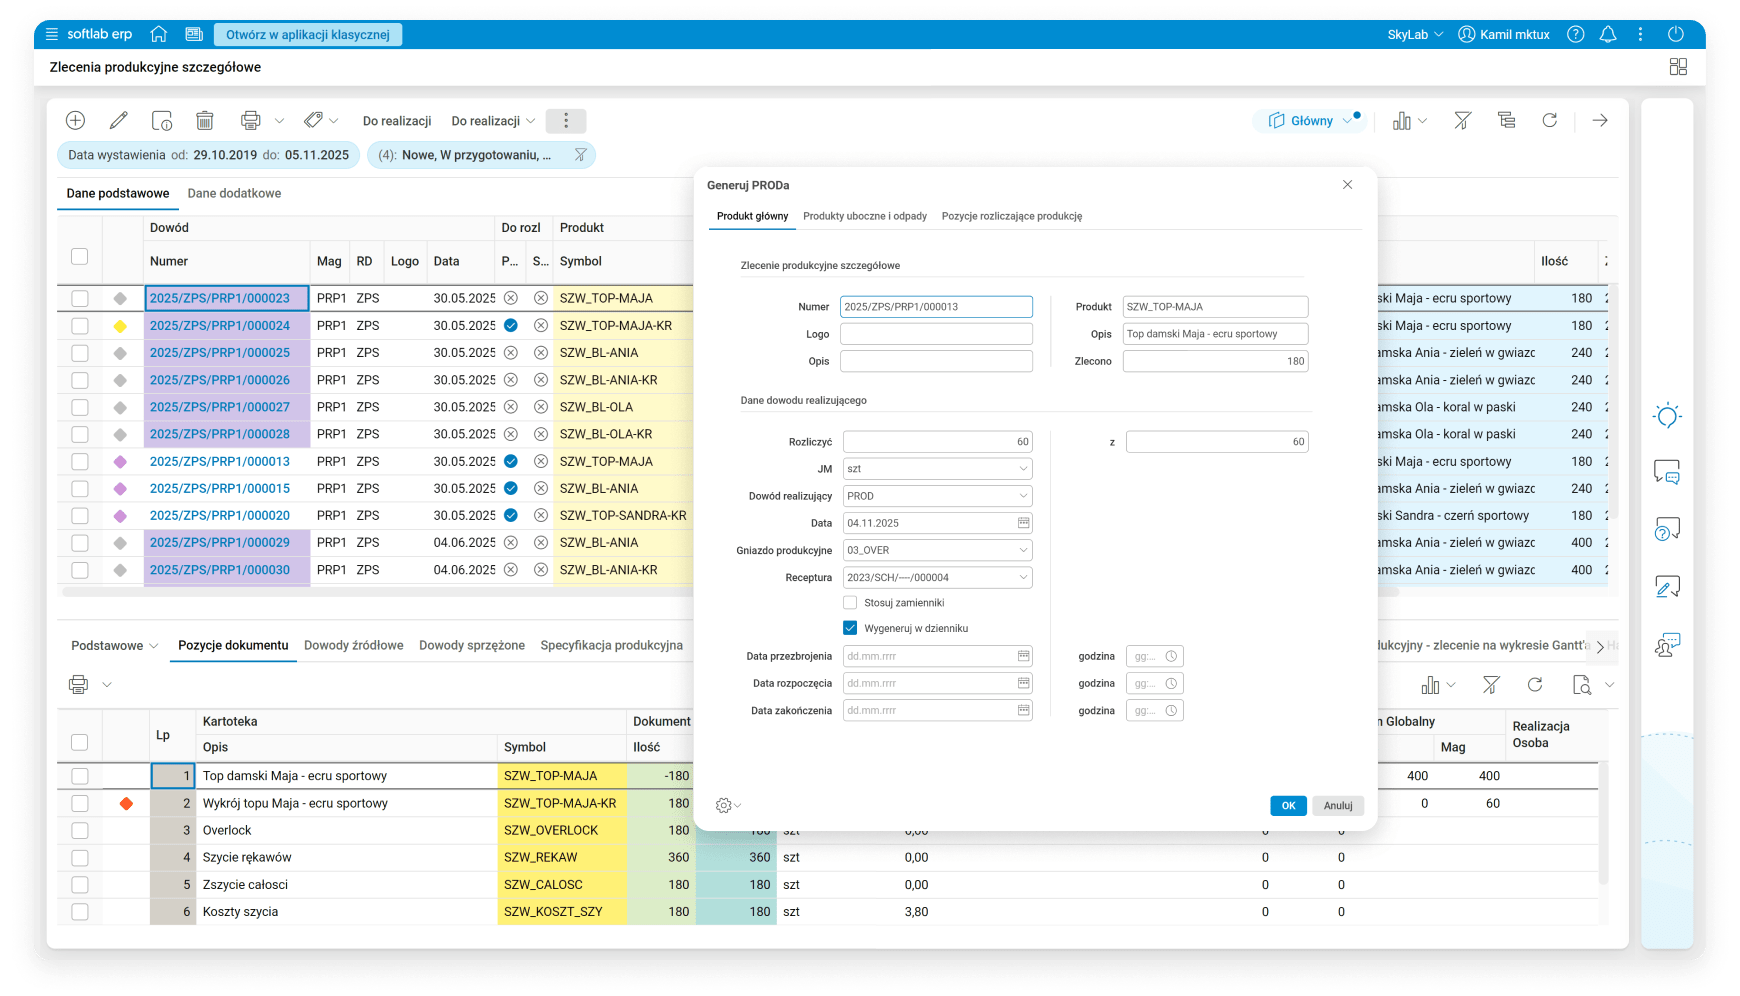Uncheck Wygeneruj w dzienniku checkbox
The height and width of the screenshot is (996, 1740).
click(850, 629)
